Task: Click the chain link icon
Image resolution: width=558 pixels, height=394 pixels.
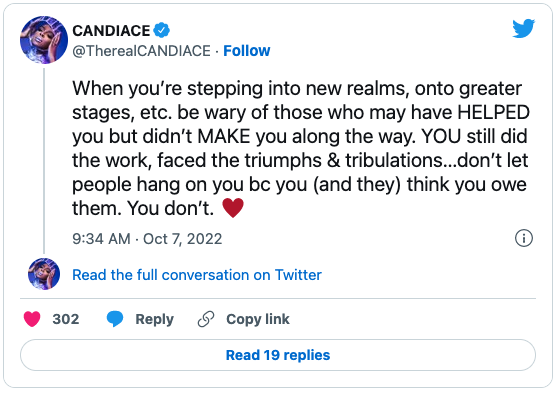Action: click(x=206, y=319)
